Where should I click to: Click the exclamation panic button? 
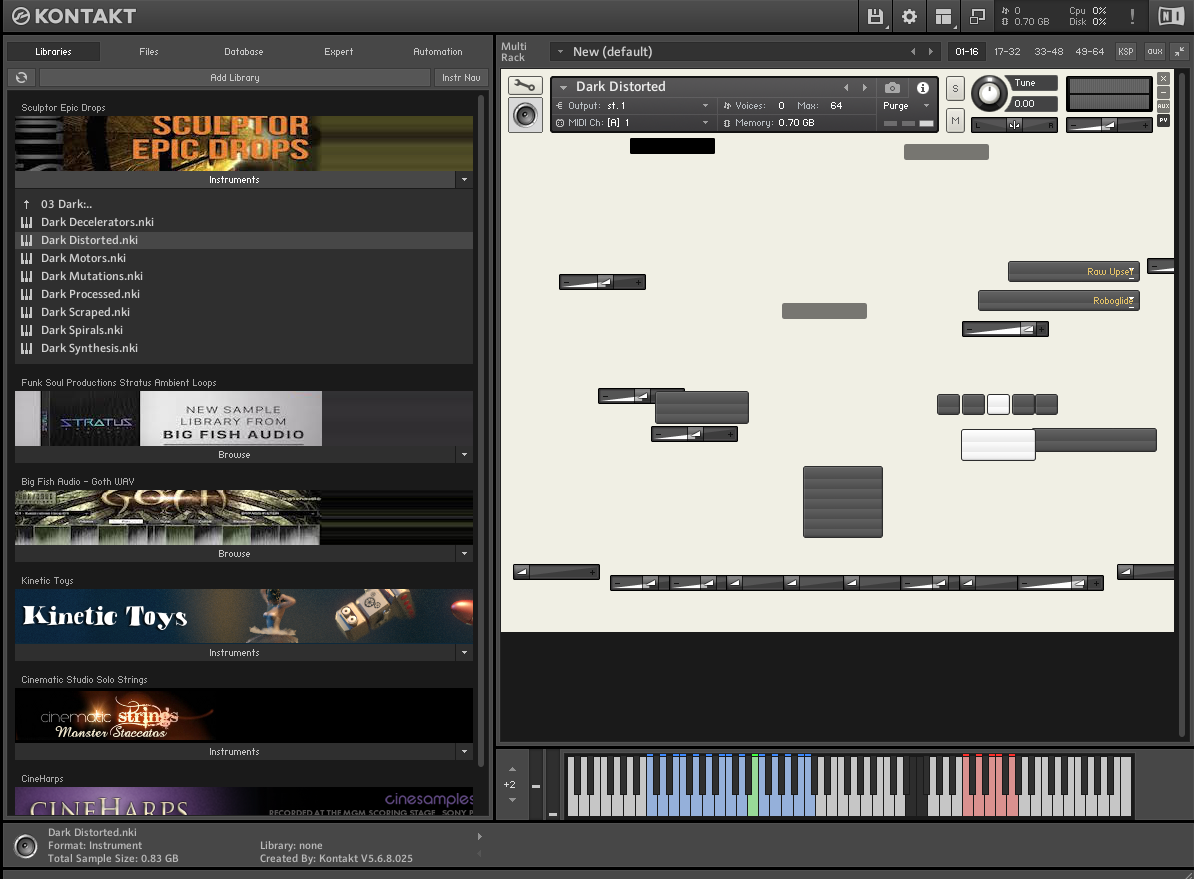pos(1132,16)
